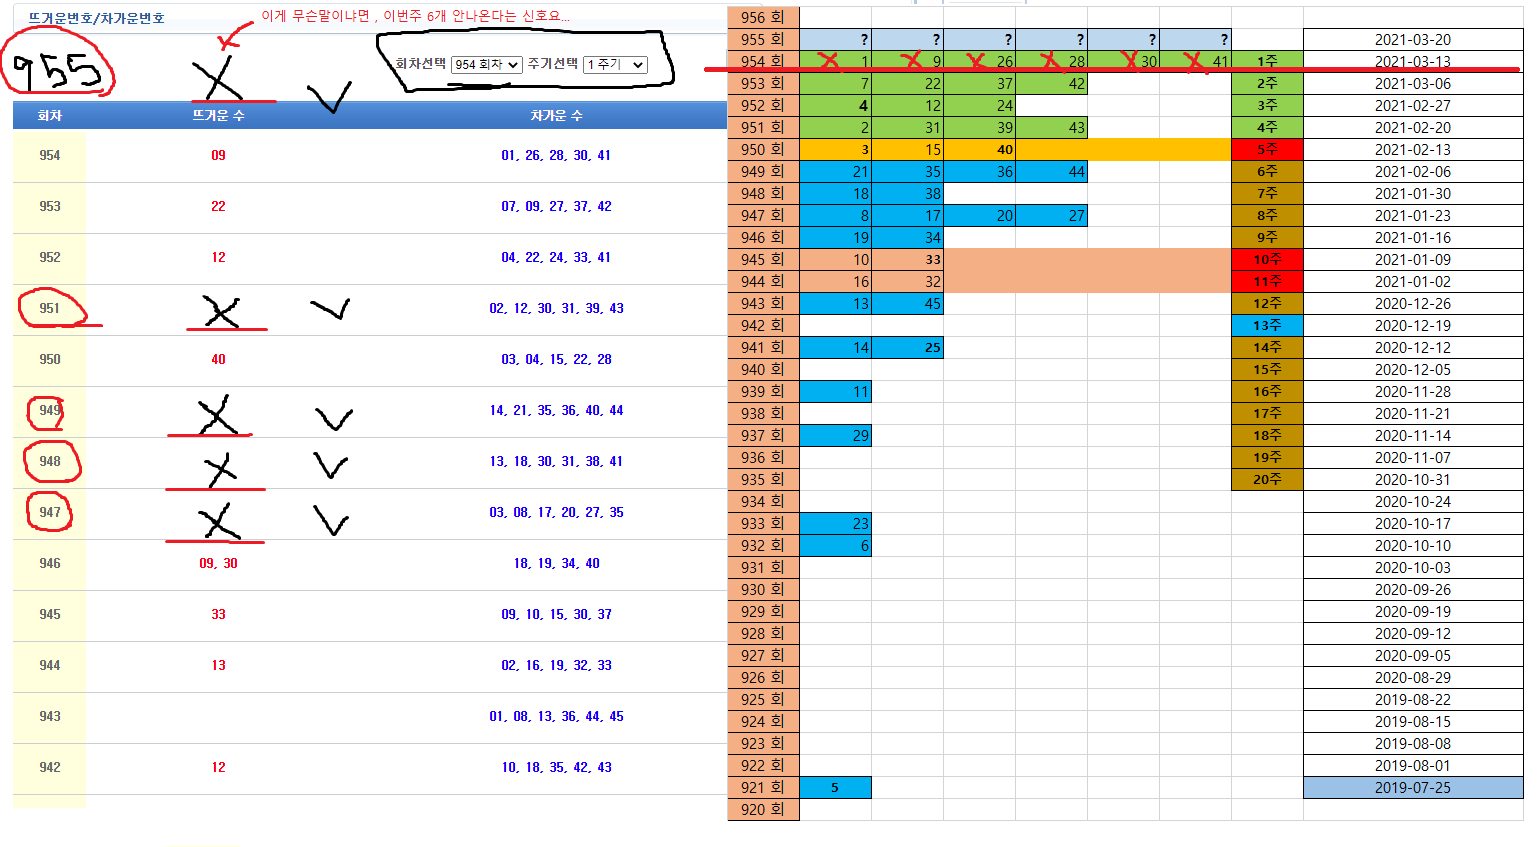Click the blue 회차 column header

coord(50,116)
